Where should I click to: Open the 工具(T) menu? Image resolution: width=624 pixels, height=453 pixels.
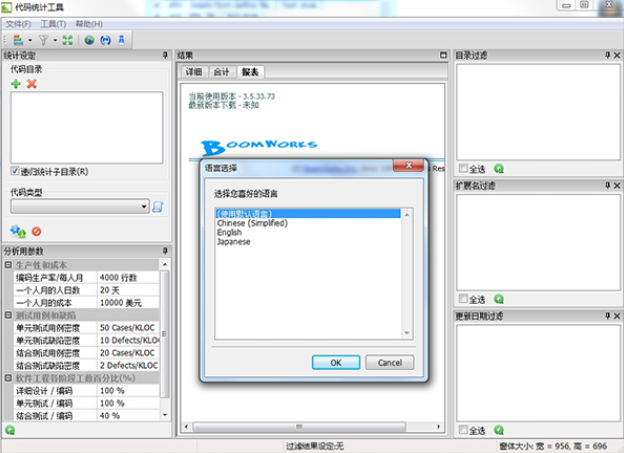(52, 23)
